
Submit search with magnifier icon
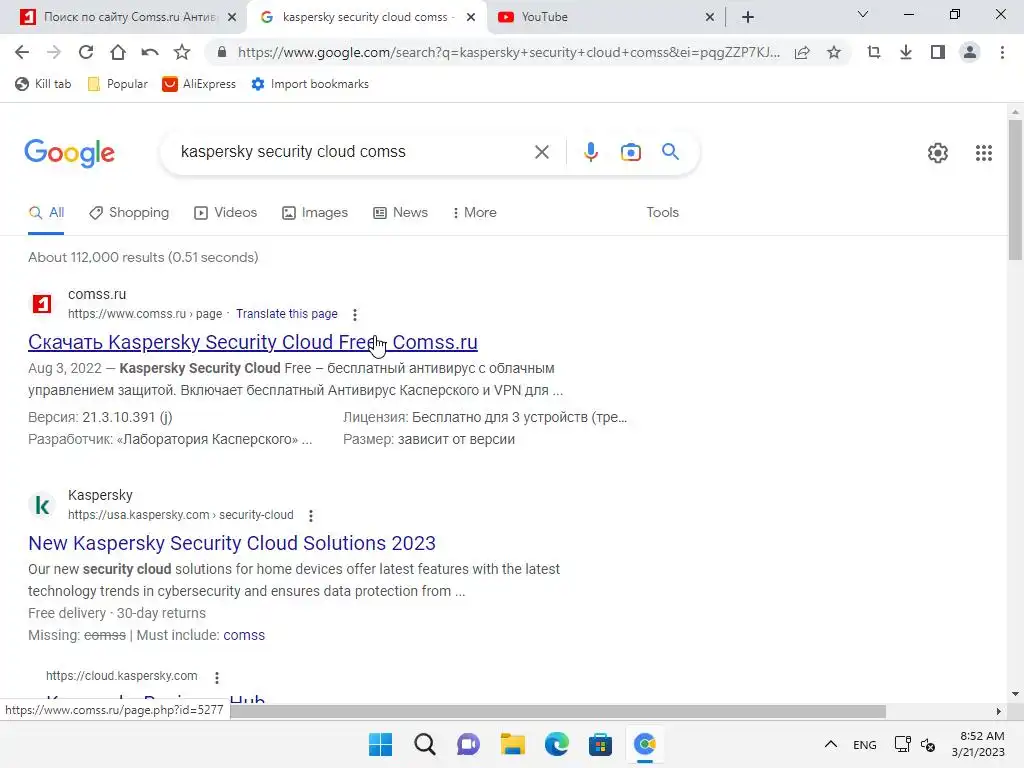coord(670,152)
